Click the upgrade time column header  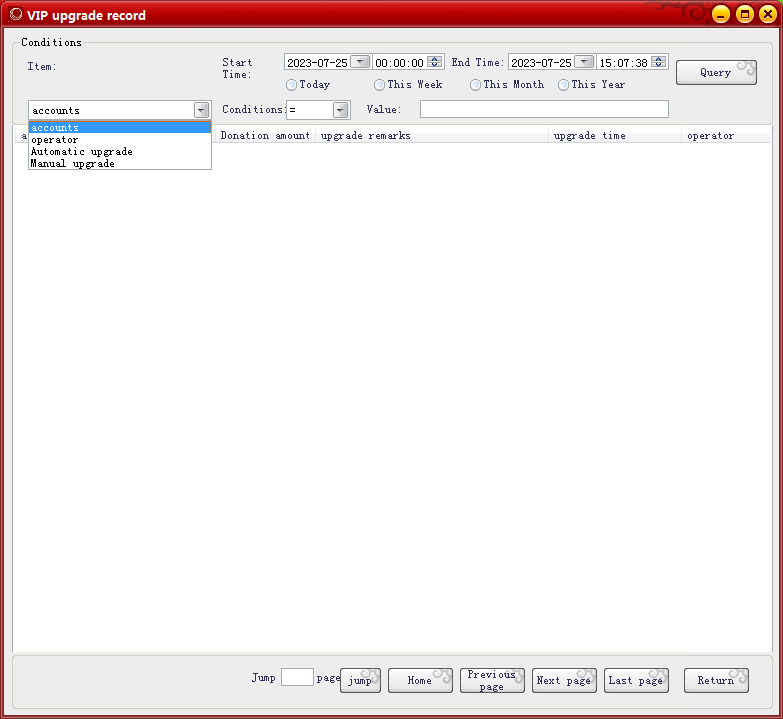click(615, 135)
